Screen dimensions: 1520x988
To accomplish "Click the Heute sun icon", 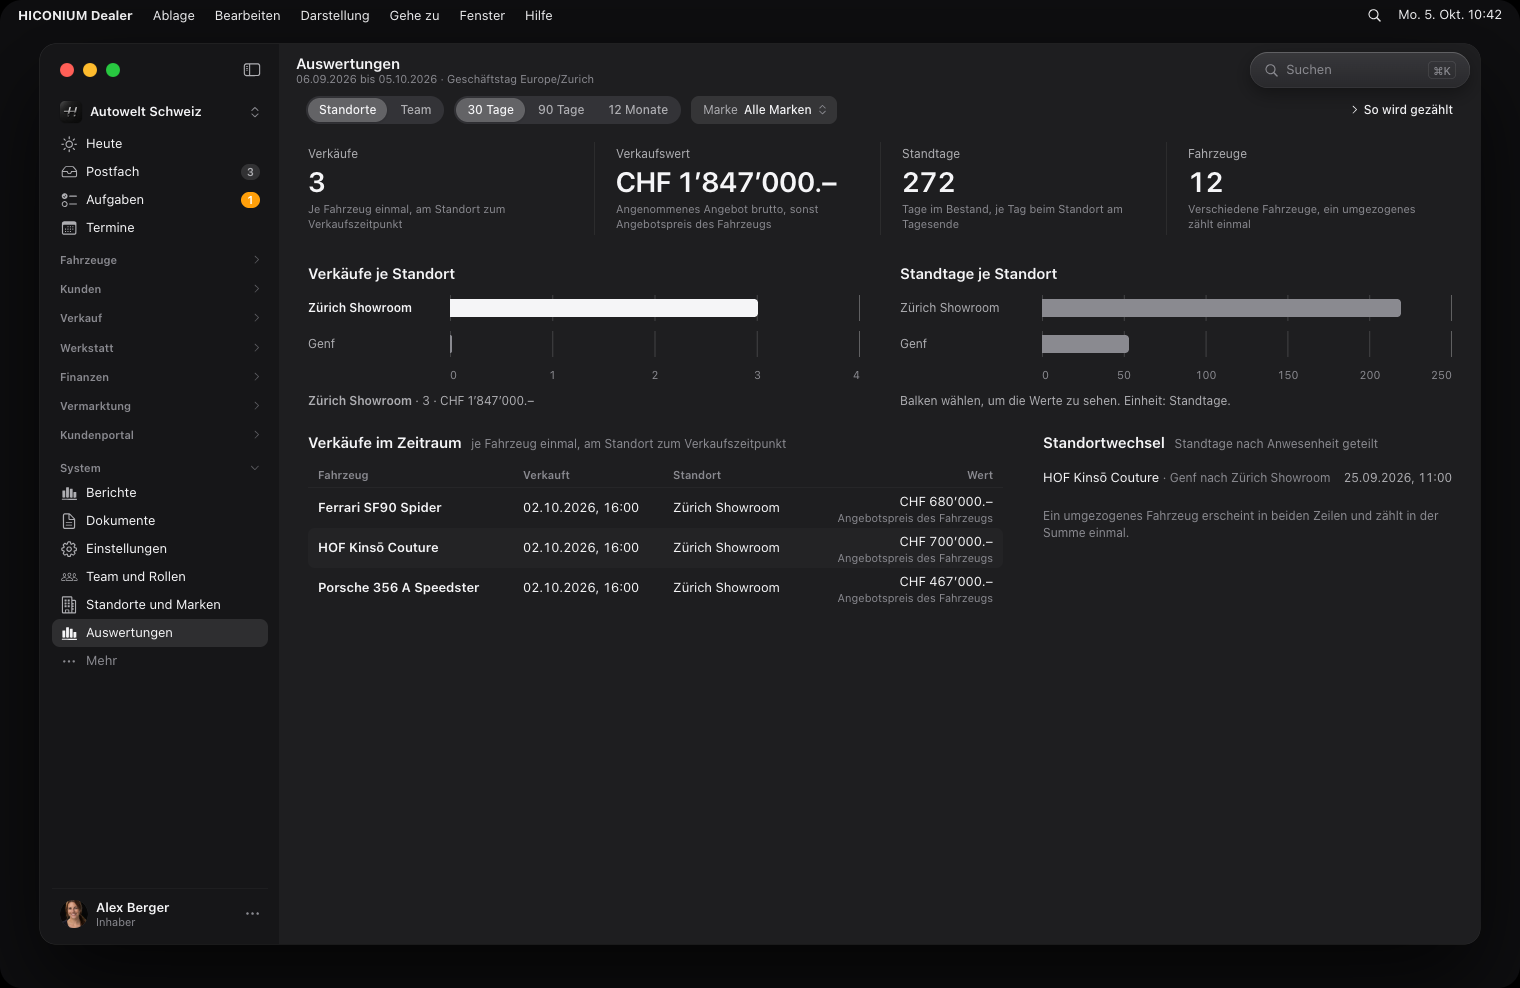I will (x=69, y=144).
